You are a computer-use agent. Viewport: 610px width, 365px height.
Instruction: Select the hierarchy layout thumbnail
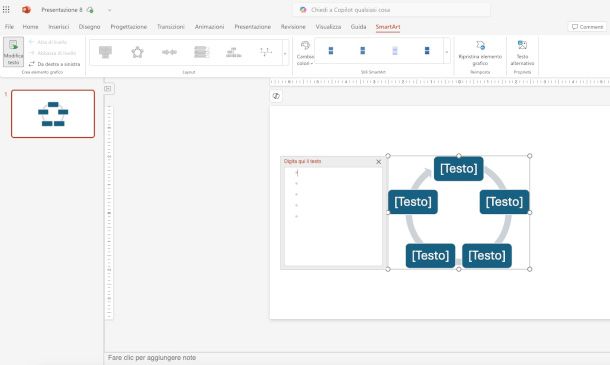pyautogui.click(x=266, y=52)
